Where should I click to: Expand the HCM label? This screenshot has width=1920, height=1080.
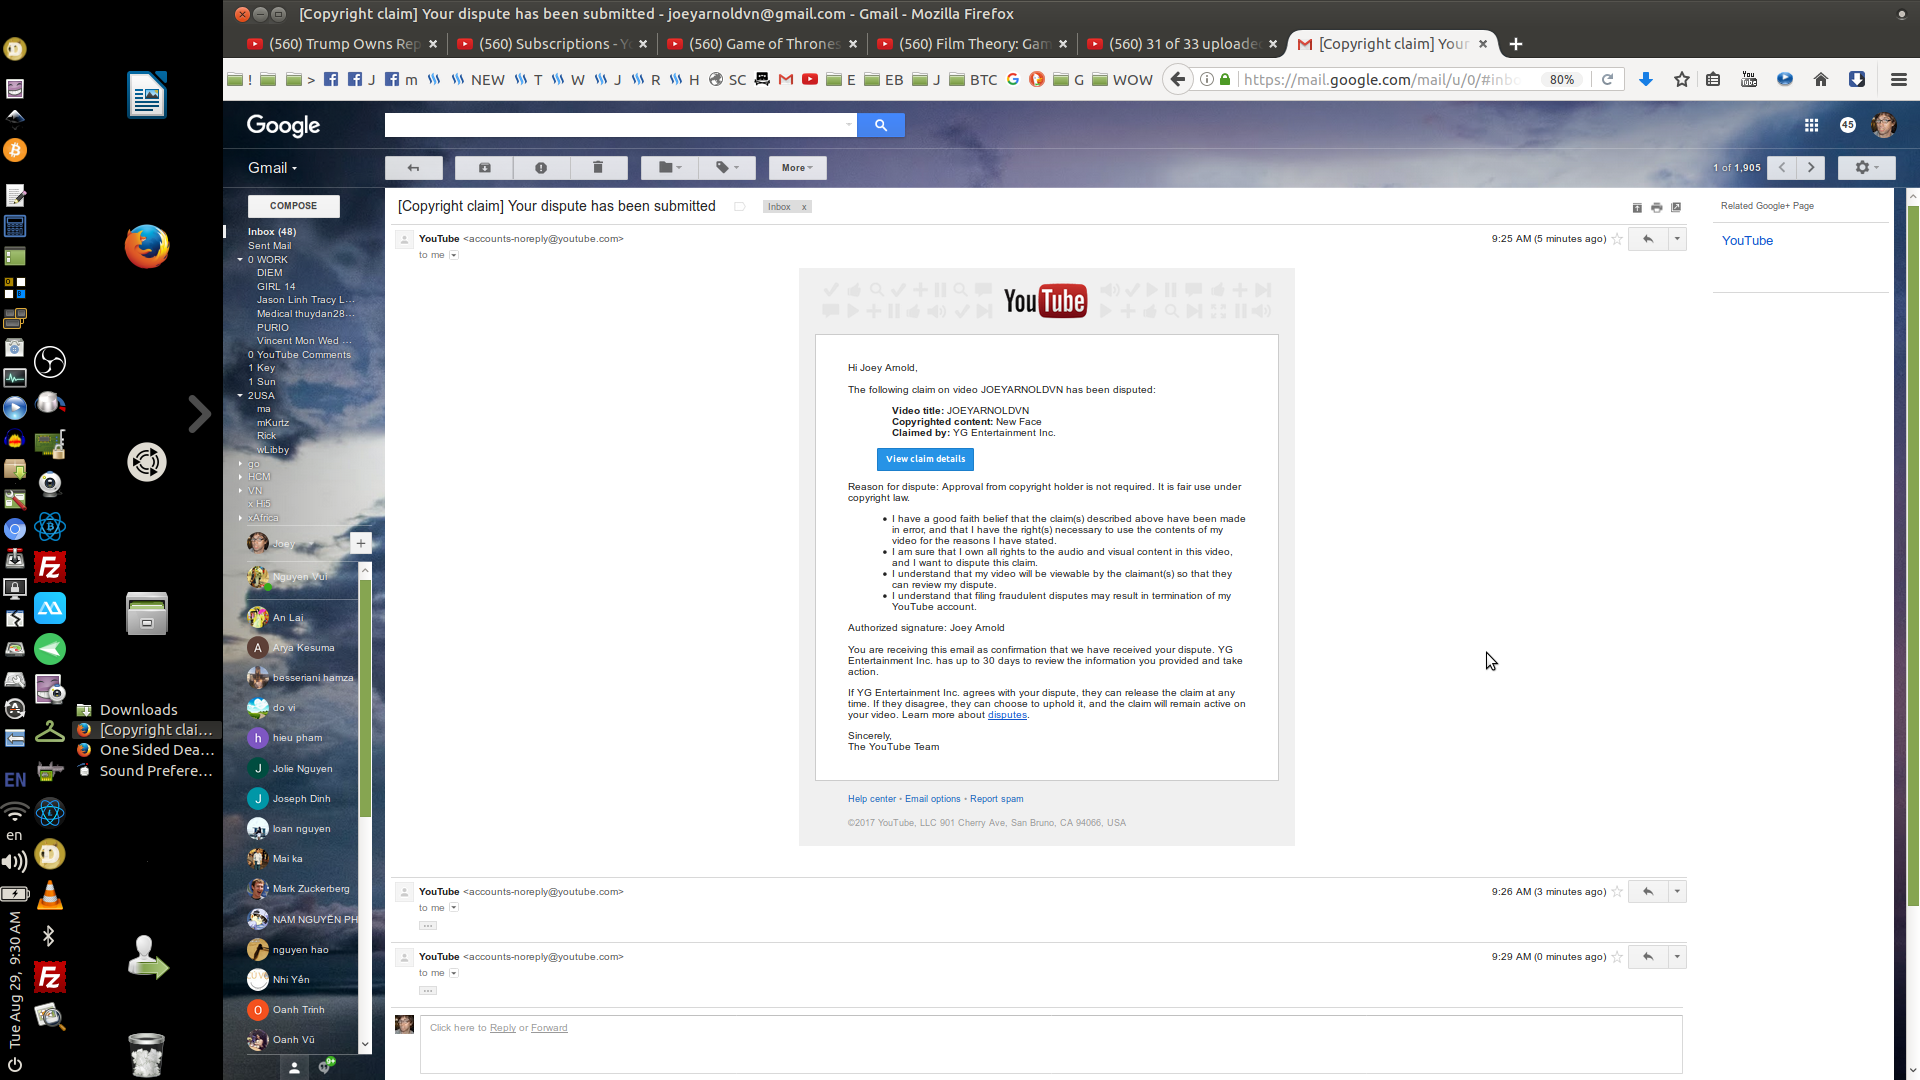[x=240, y=477]
